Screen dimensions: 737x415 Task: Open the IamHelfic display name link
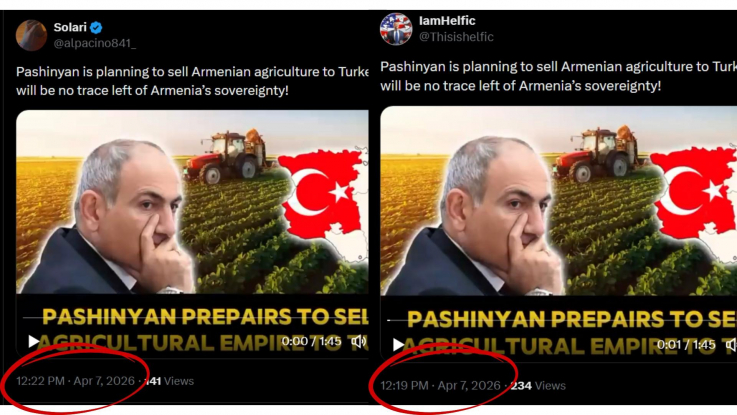(447, 21)
